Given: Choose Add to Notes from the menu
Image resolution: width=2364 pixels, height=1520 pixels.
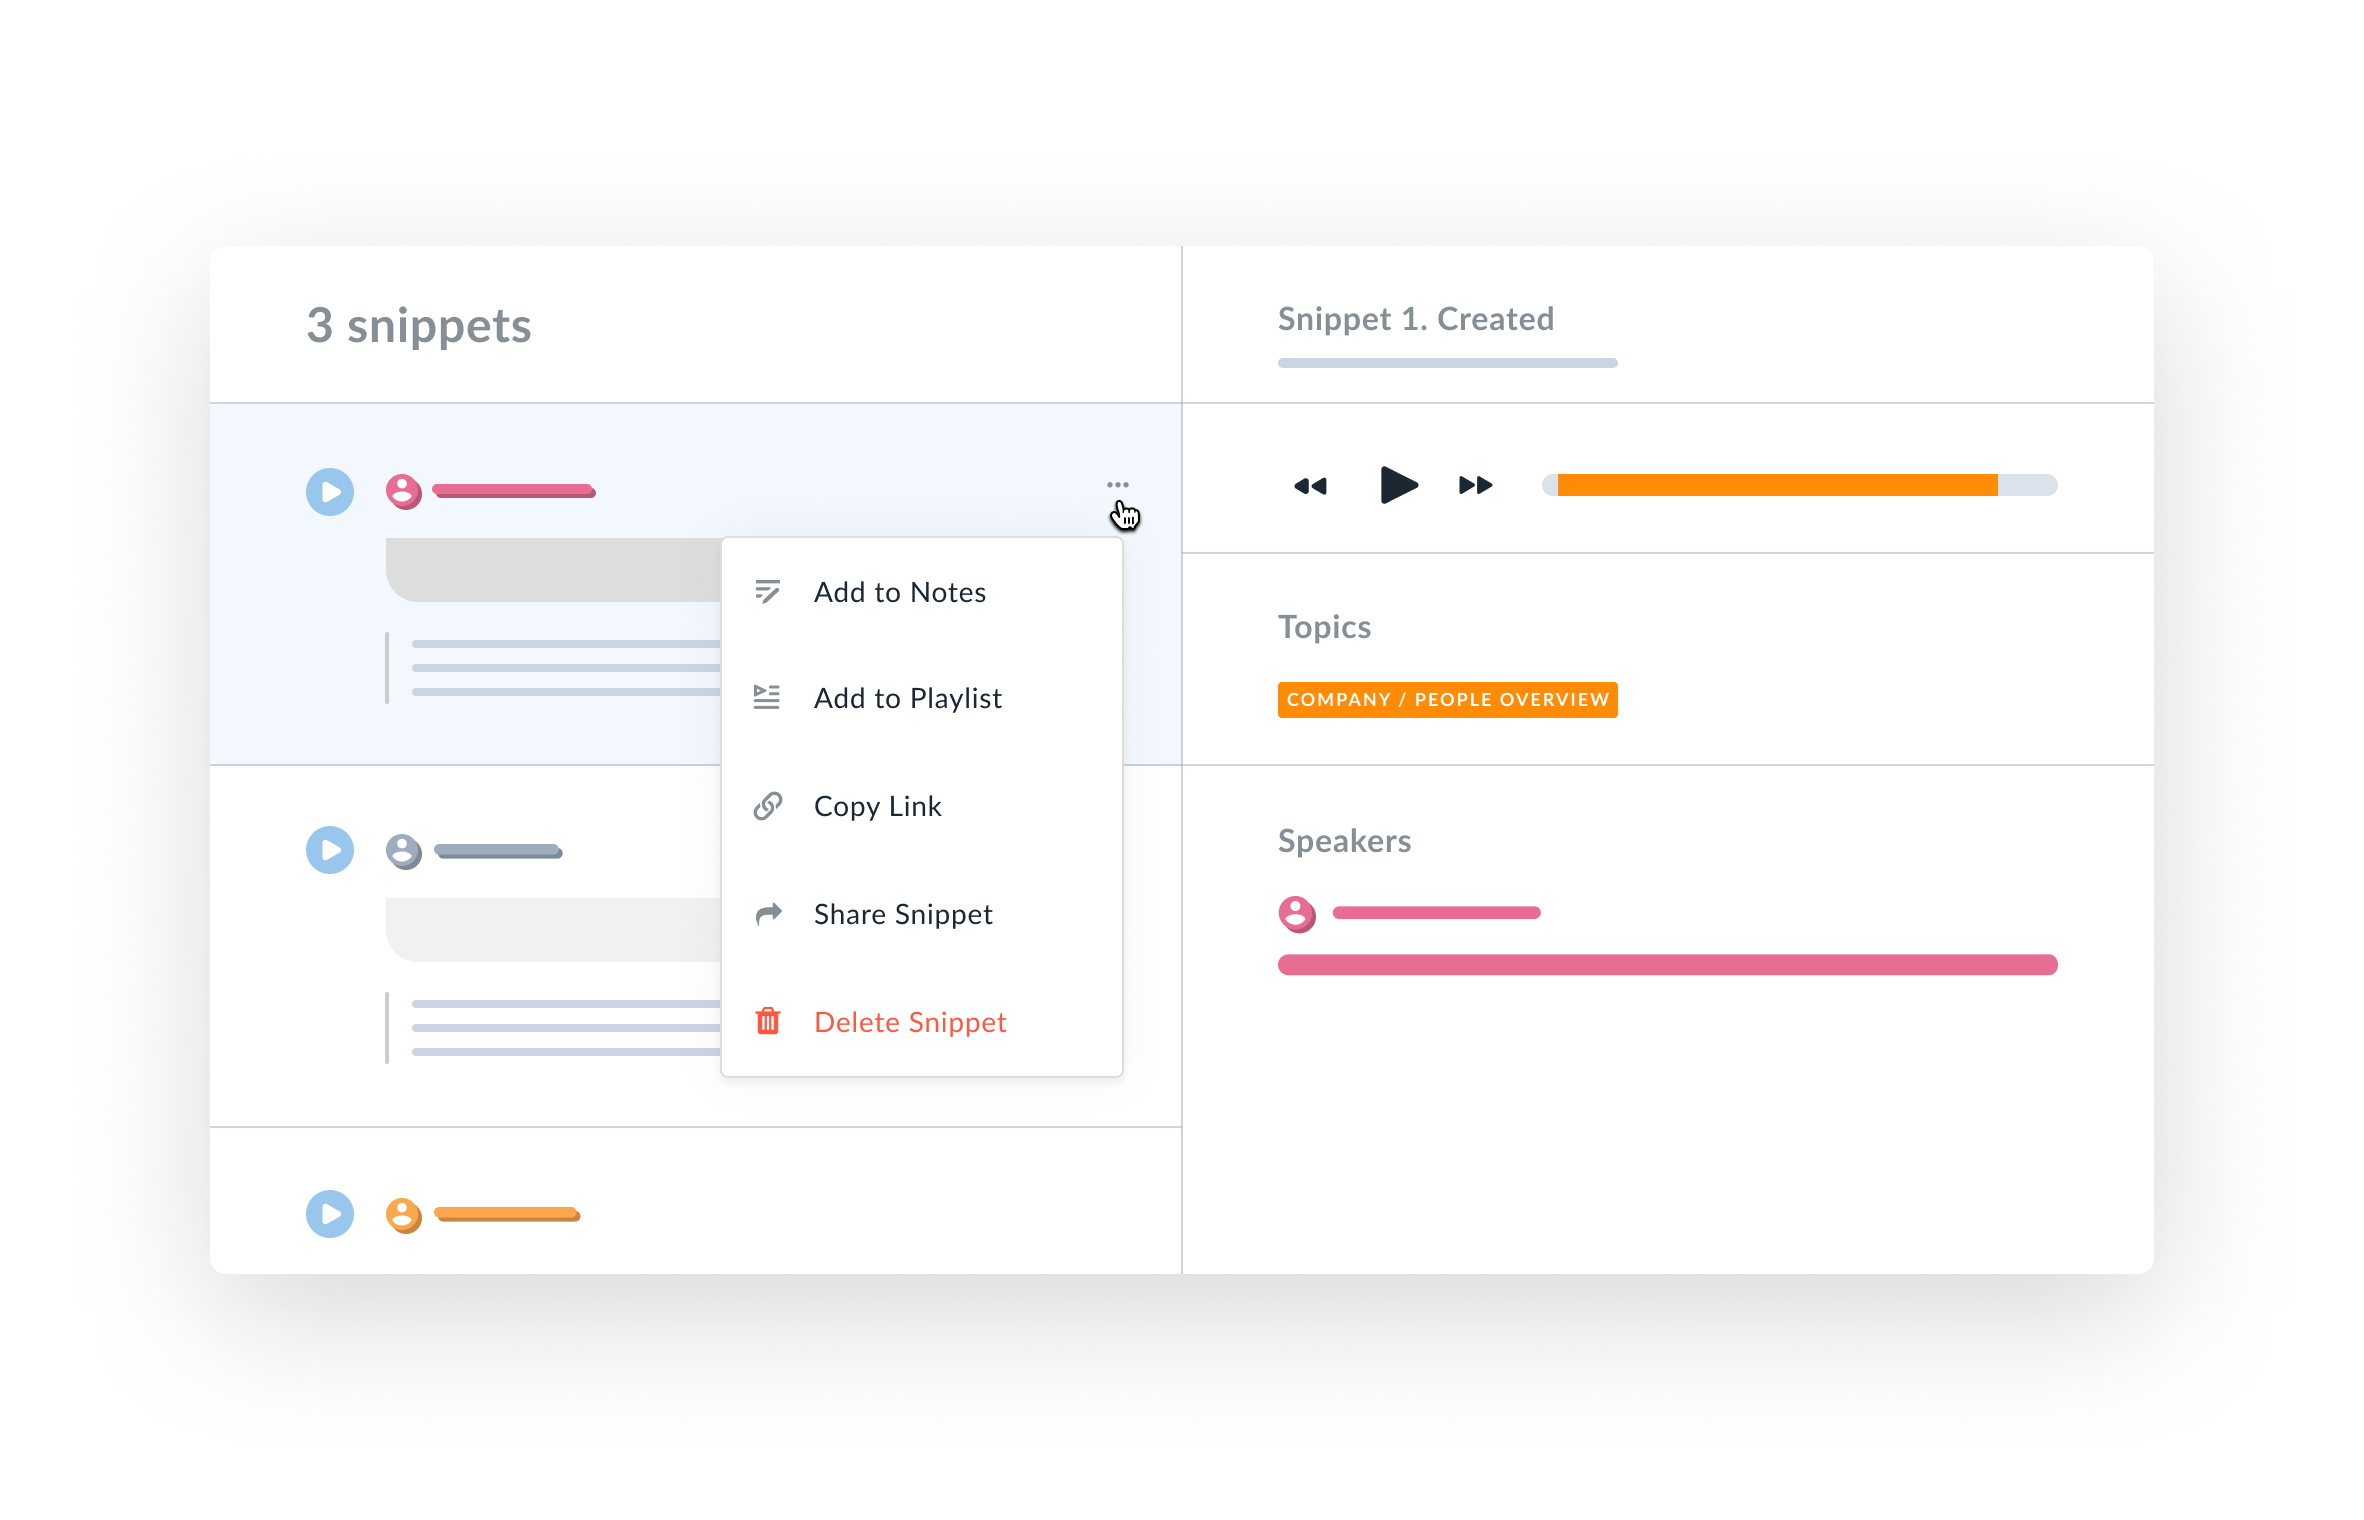Looking at the screenshot, I should [x=922, y=592].
